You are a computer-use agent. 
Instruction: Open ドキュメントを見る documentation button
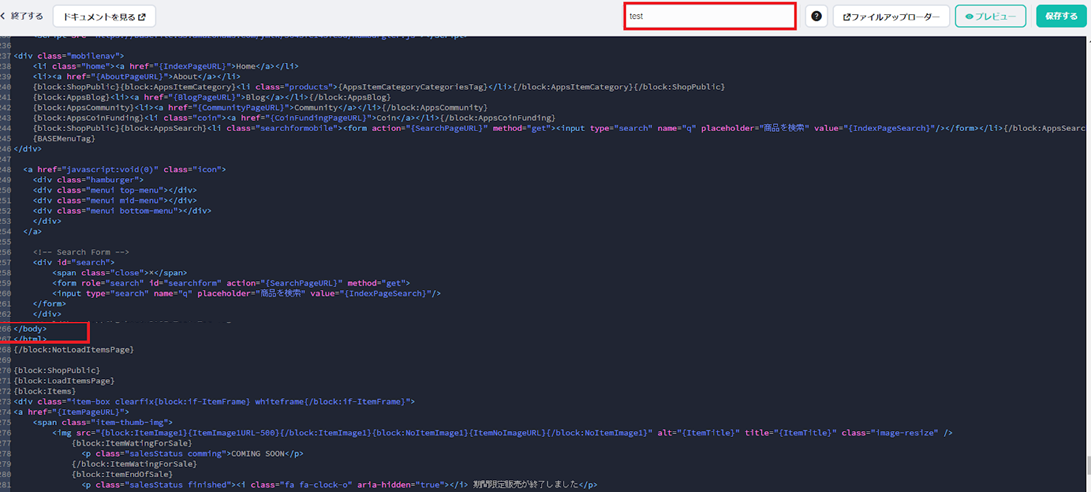104,16
